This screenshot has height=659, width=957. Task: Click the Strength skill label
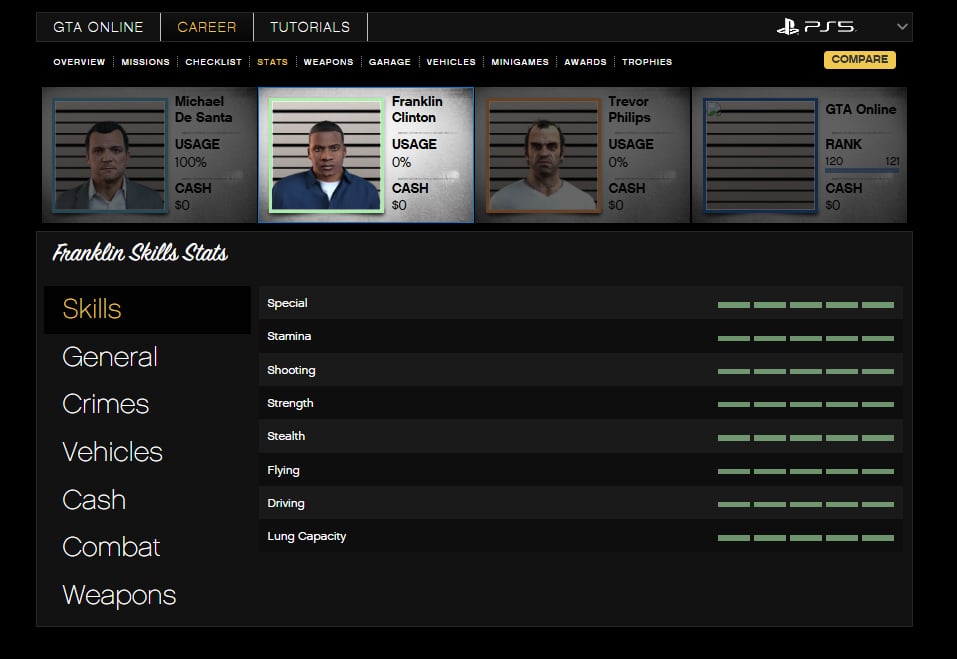pyautogui.click(x=291, y=403)
